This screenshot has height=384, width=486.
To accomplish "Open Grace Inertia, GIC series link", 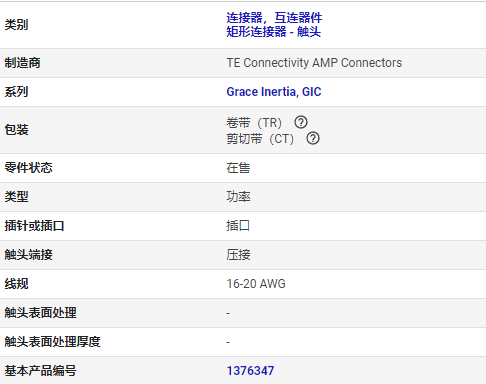I will tap(274, 92).
